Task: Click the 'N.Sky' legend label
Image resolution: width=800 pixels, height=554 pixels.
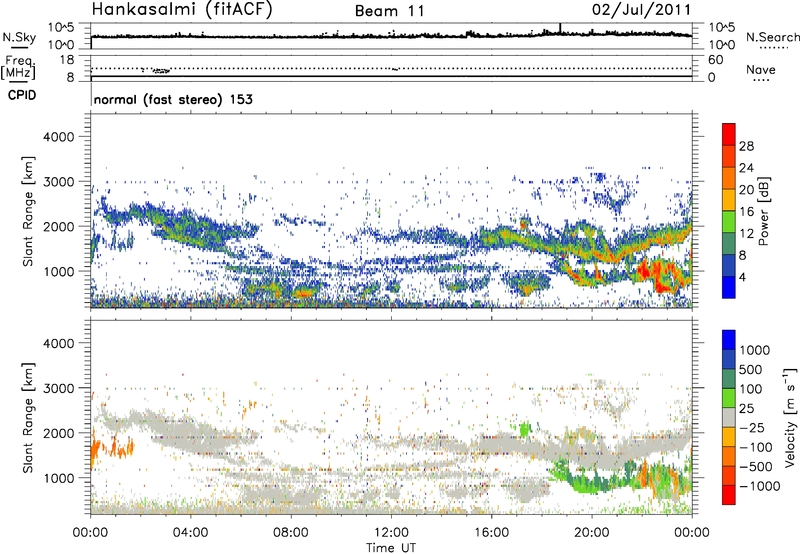Action: click(19, 37)
